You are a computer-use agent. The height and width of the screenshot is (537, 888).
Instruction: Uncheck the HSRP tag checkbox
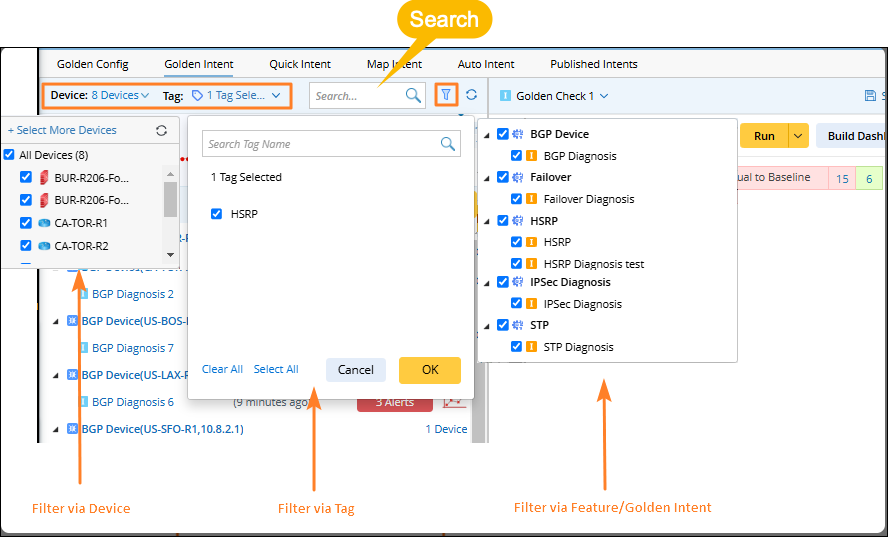coord(217,213)
